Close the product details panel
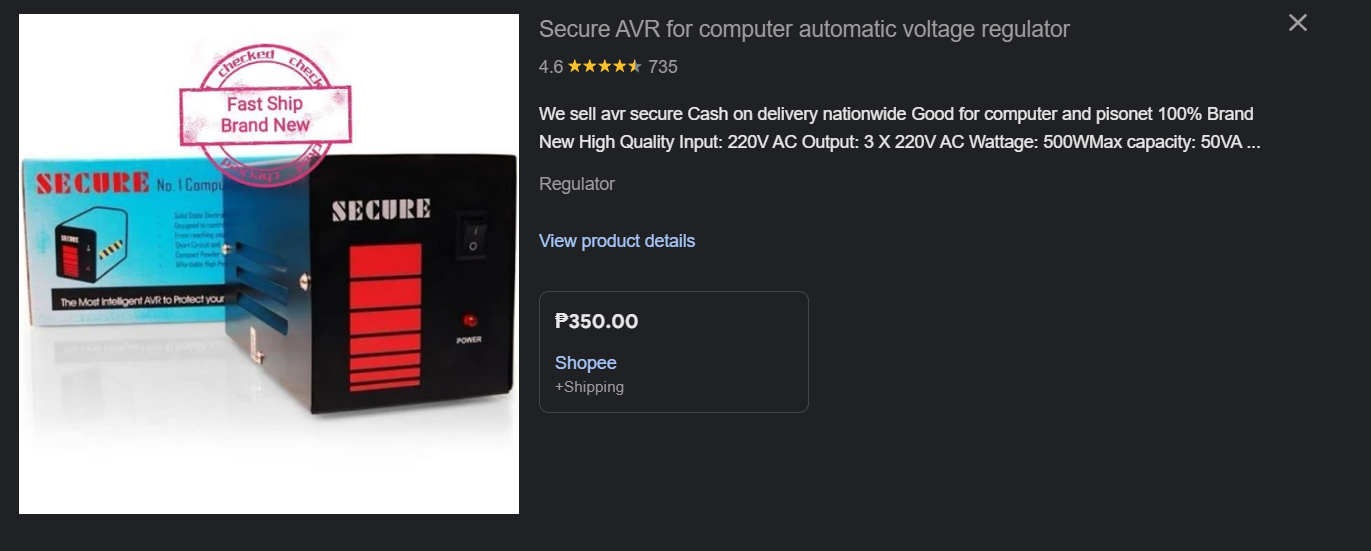This screenshot has width=1371, height=551. [x=1297, y=23]
